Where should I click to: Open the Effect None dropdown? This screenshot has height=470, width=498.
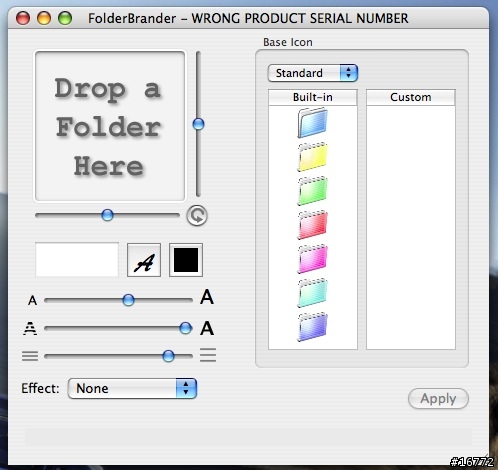click(x=132, y=388)
